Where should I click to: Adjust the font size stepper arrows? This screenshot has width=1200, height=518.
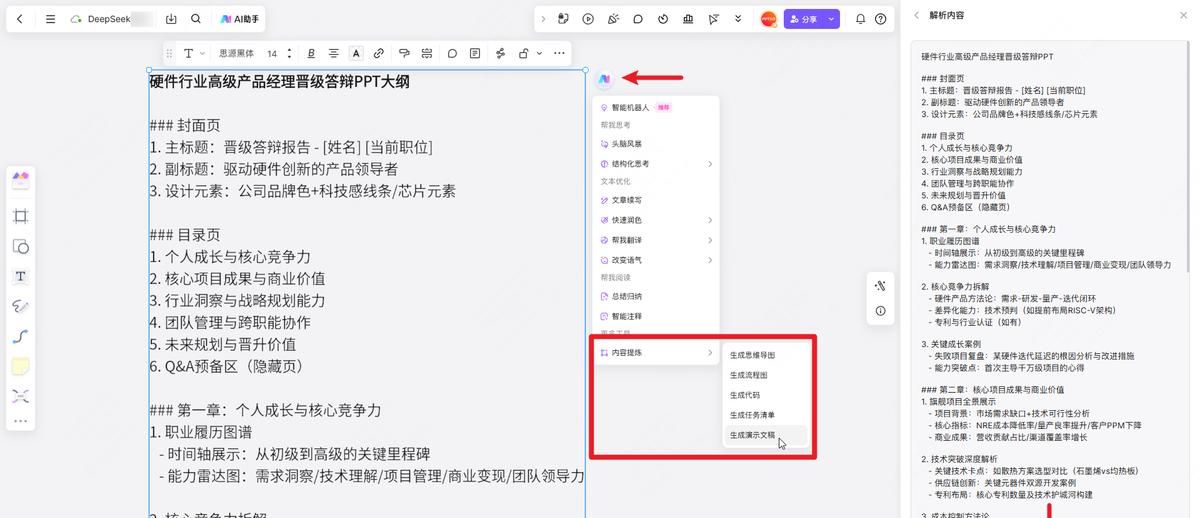tap(290, 53)
